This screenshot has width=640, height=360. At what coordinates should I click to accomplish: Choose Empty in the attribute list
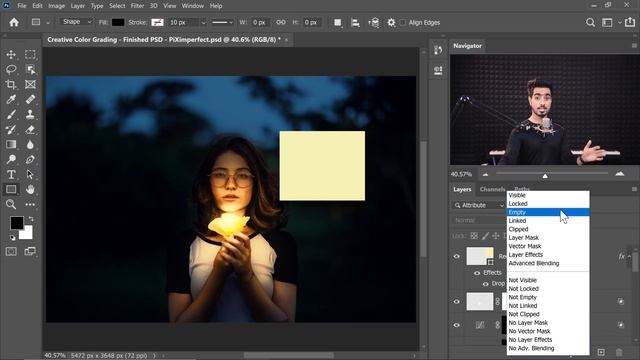[x=548, y=212]
